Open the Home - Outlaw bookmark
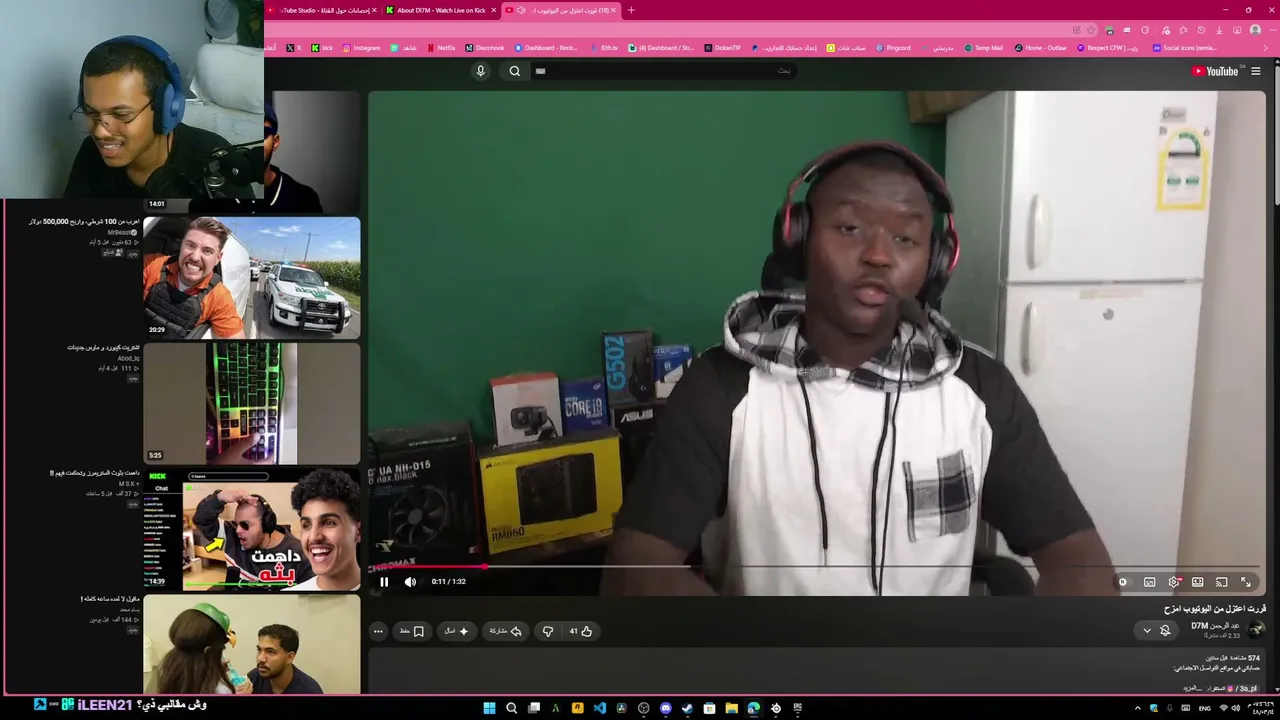The width and height of the screenshot is (1280, 720). point(1041,48)
